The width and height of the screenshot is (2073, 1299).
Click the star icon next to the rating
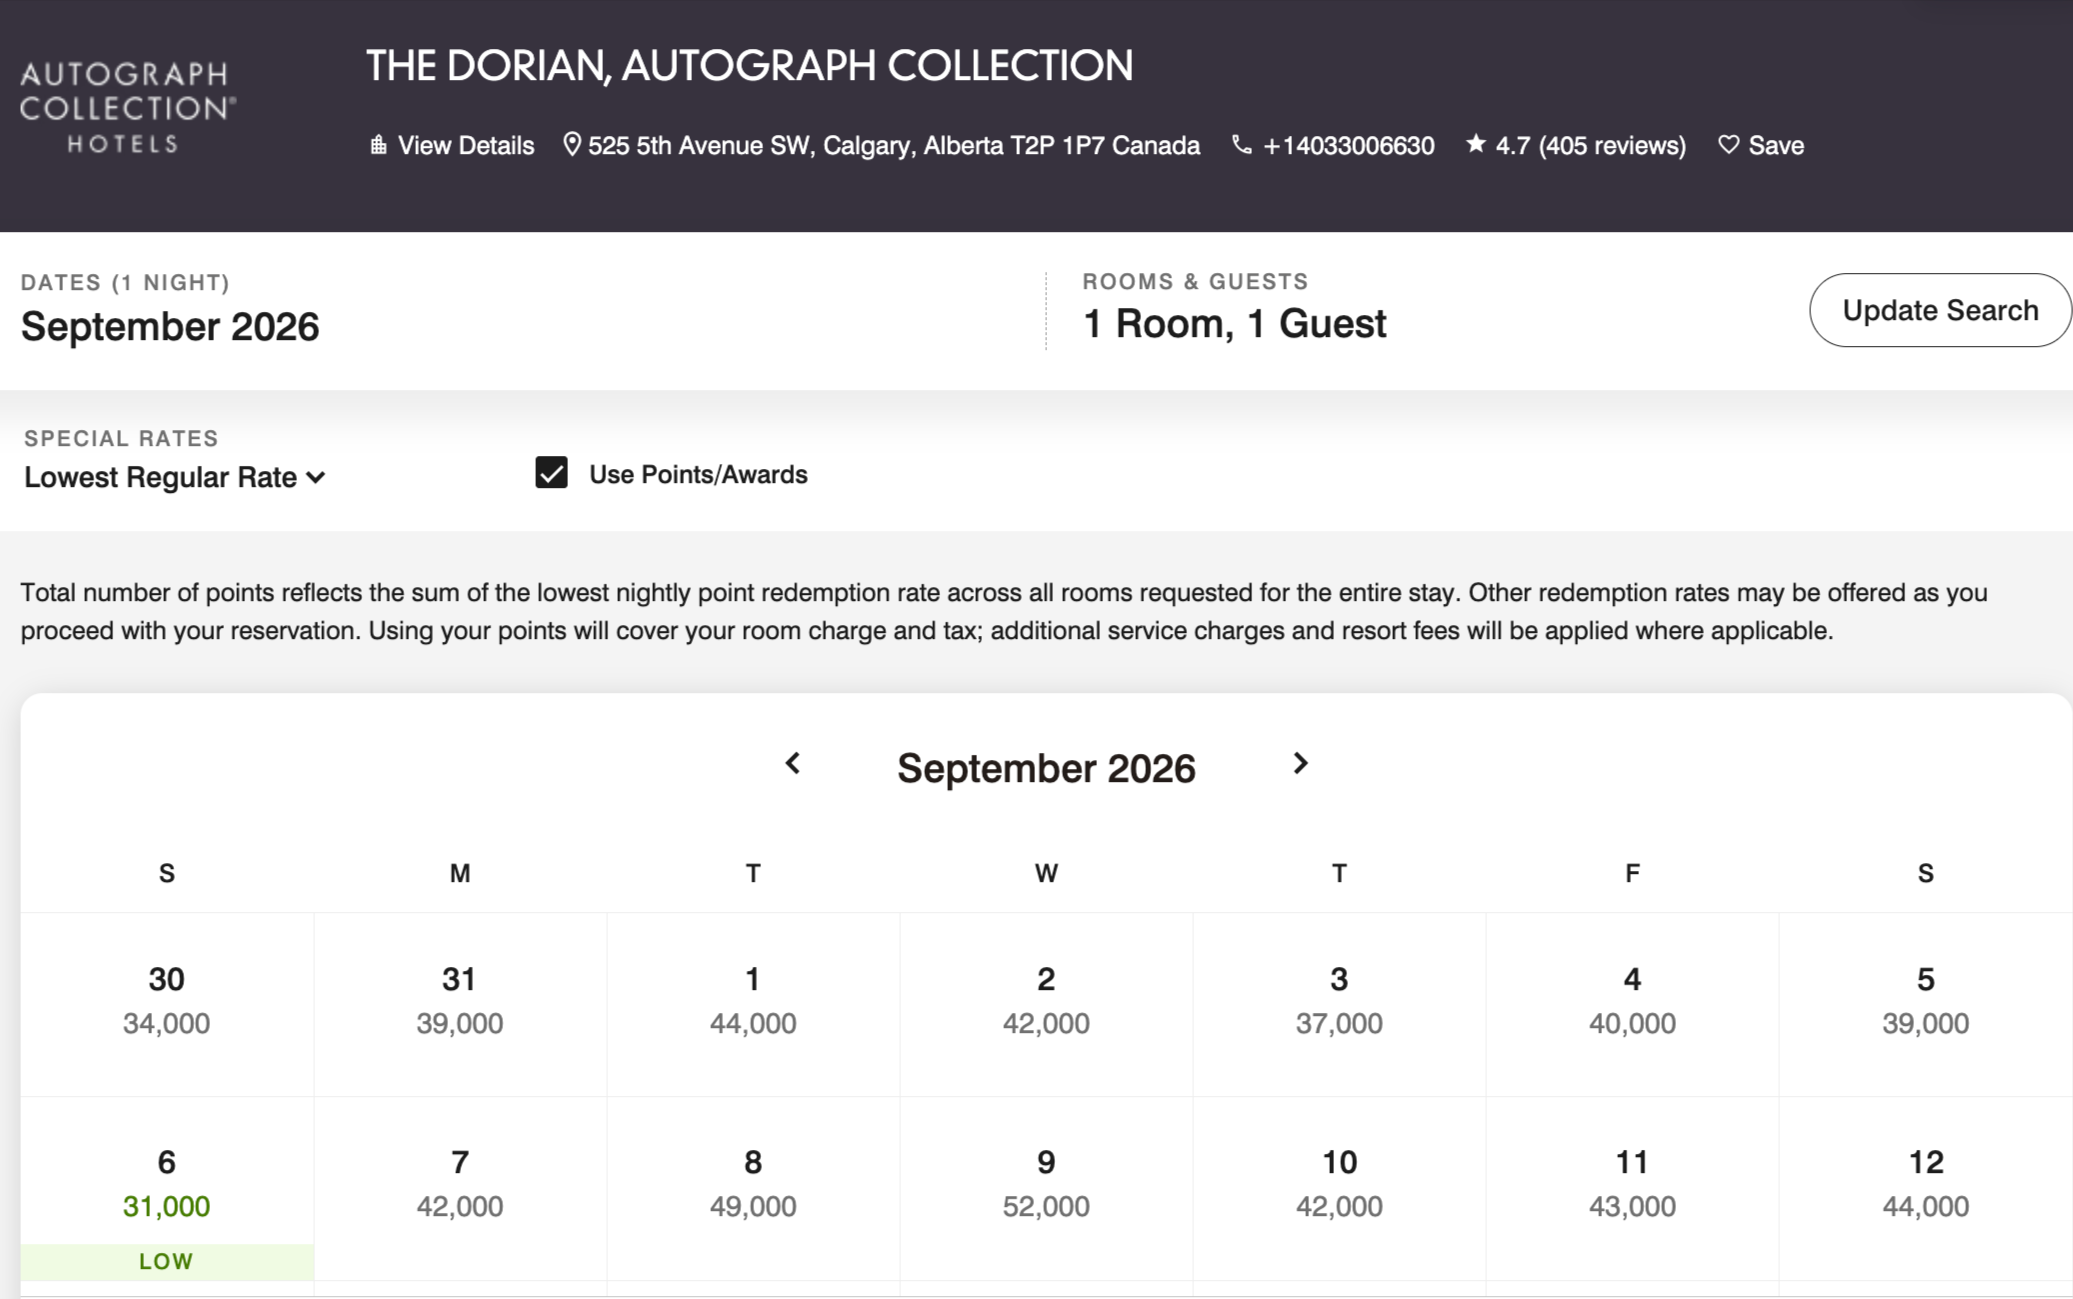[x=1475, y=144]
